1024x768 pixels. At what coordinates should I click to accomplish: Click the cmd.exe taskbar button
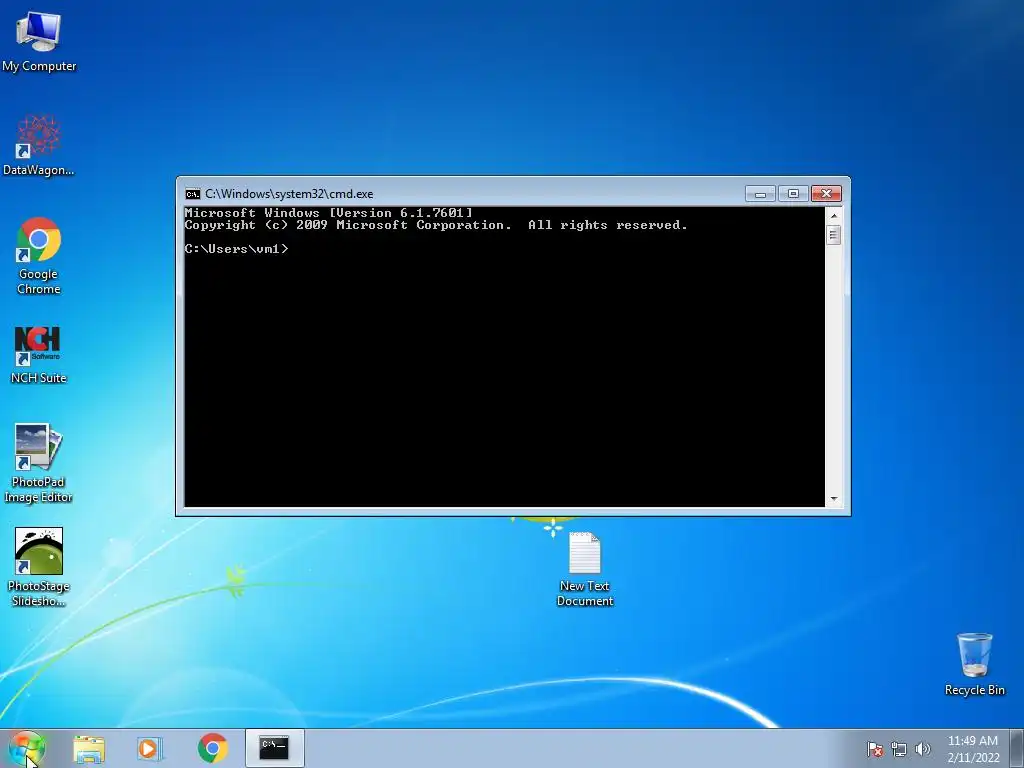click(274, 748)
